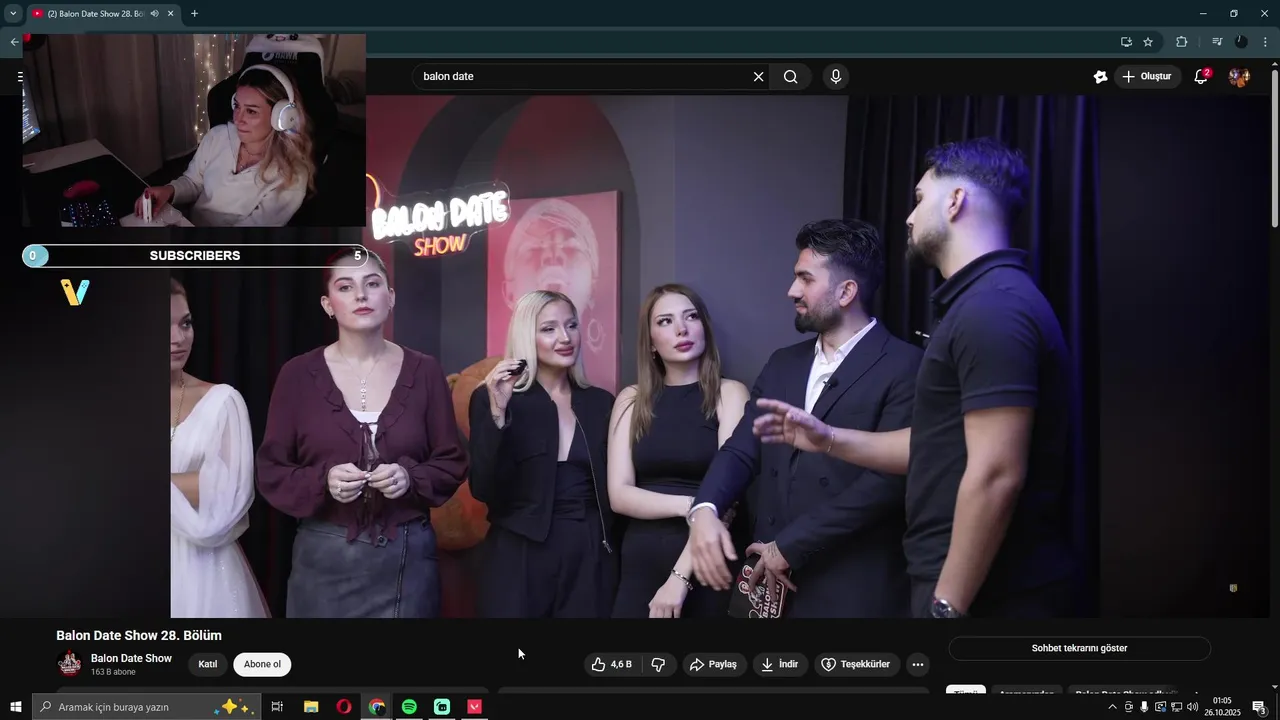
Task: Subscribe using Abone ol button
Action: tap(263, 664)
